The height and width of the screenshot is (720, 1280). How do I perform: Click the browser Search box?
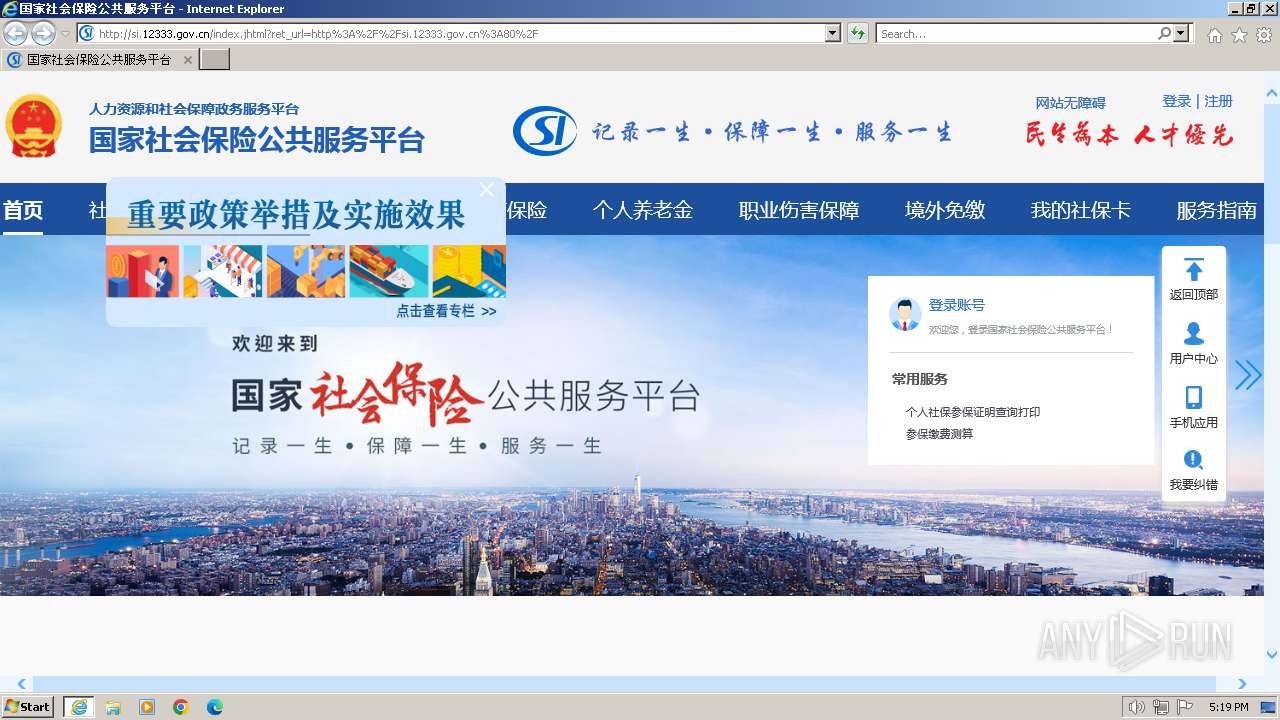coord(1017,33)
